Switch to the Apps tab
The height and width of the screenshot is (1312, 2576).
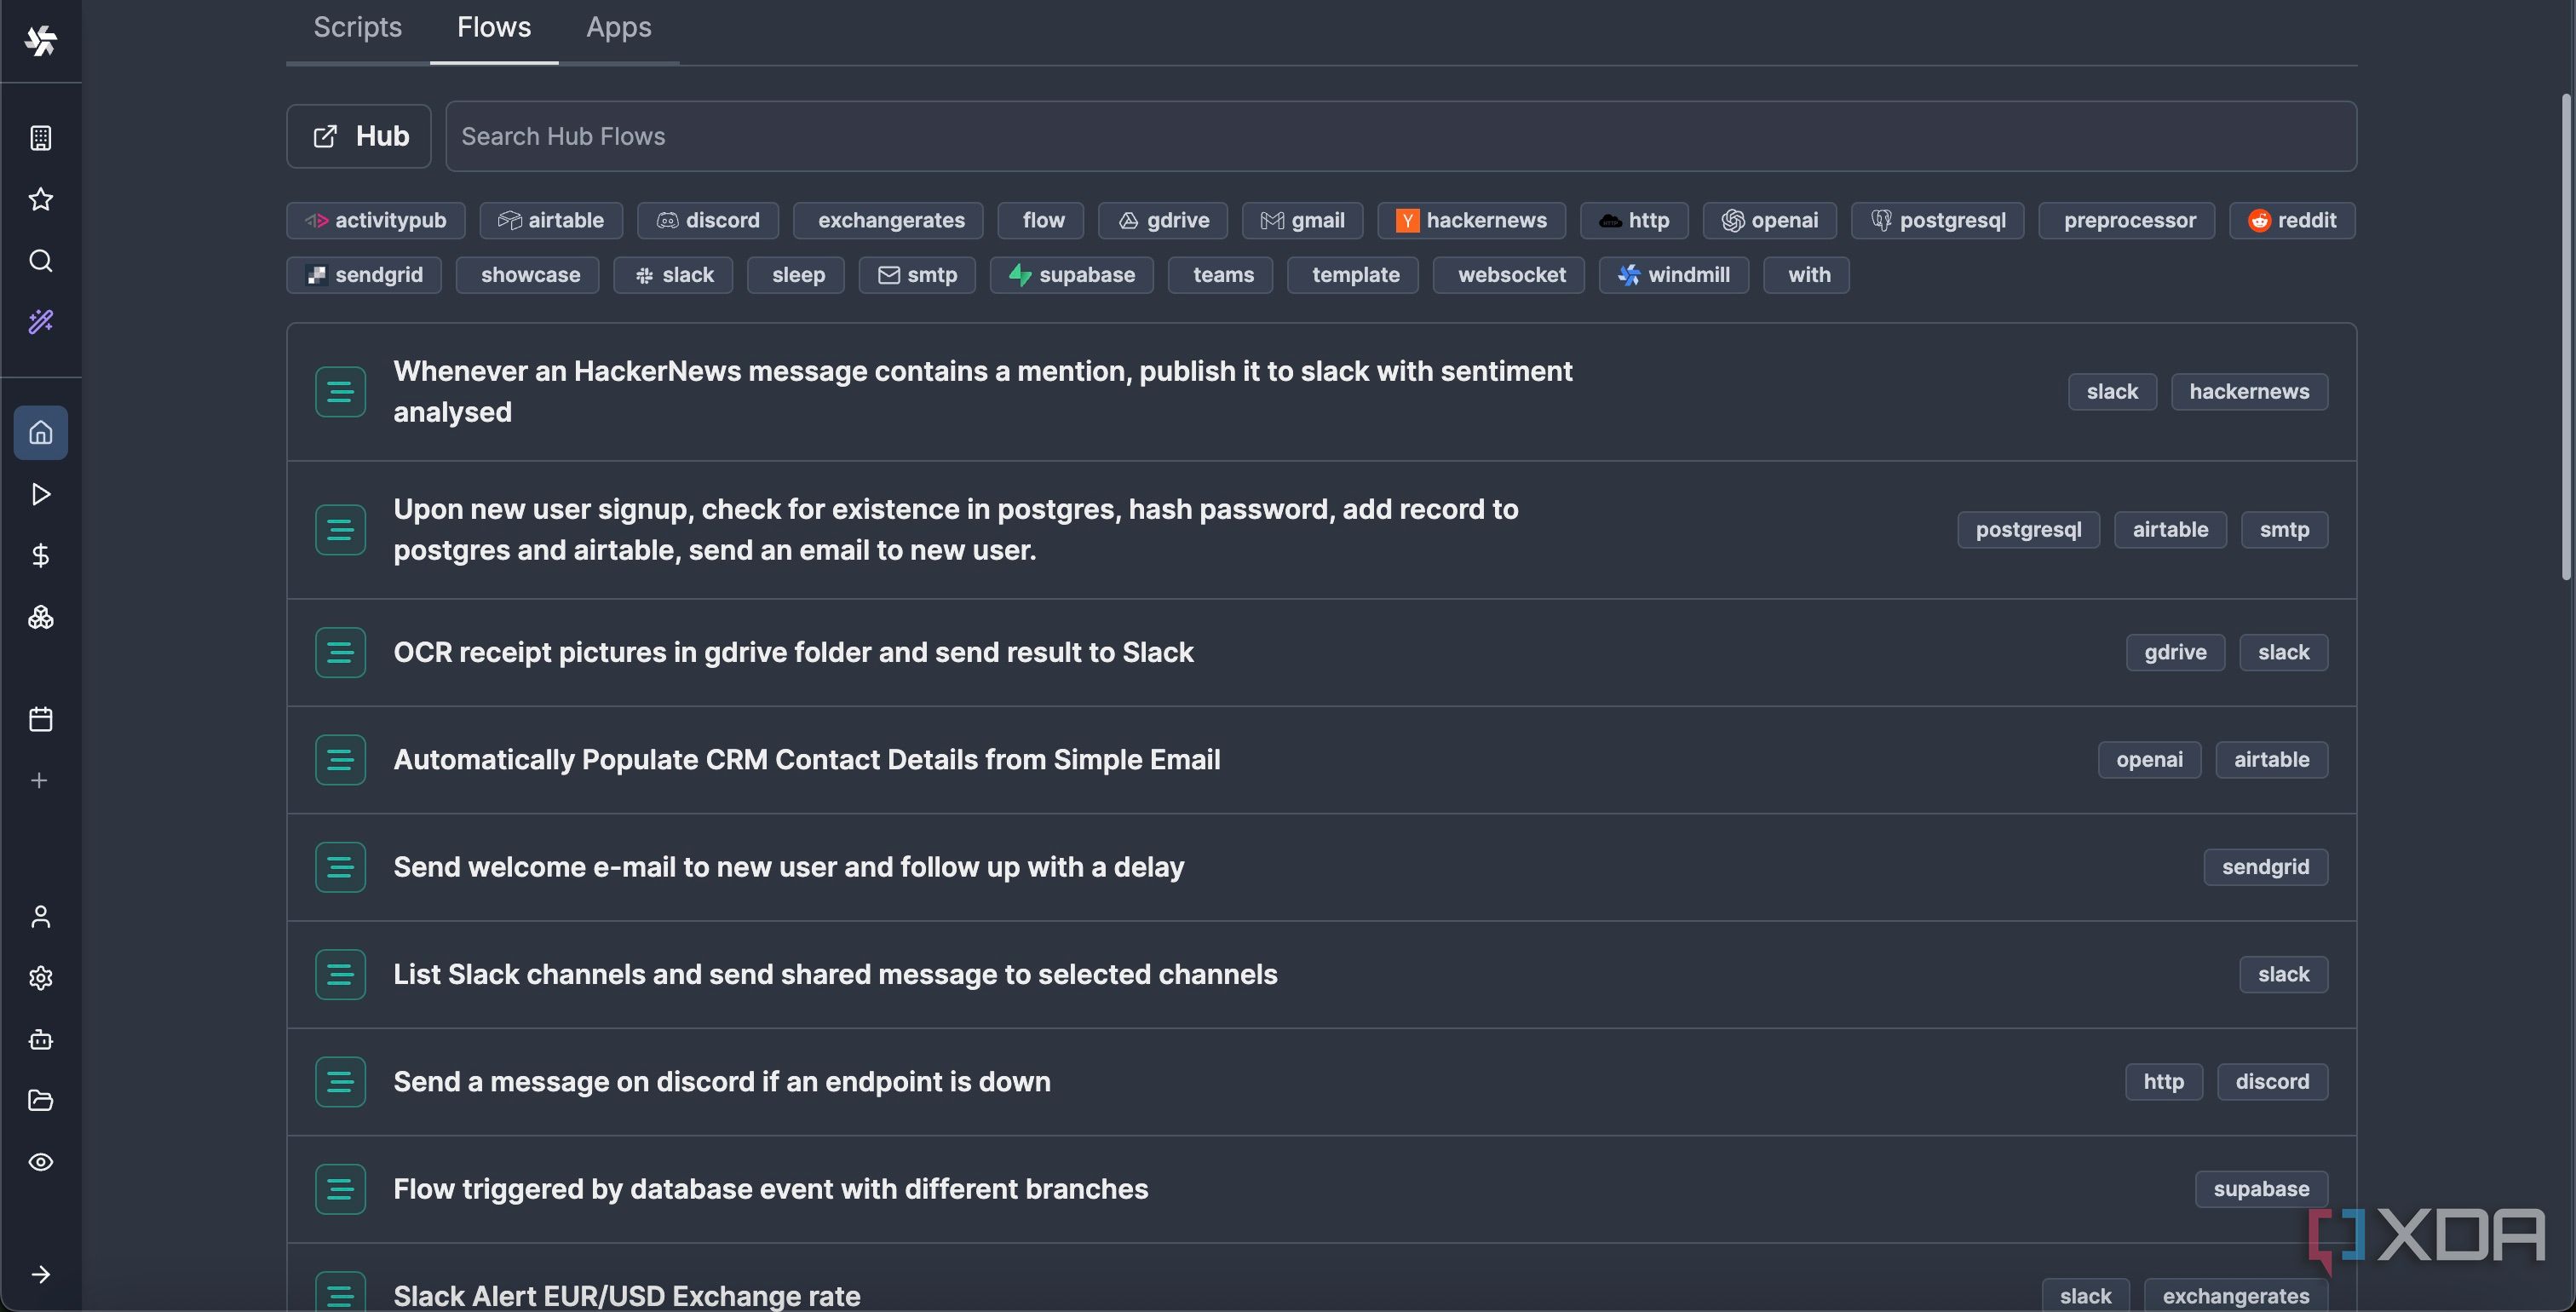point(619,28)
